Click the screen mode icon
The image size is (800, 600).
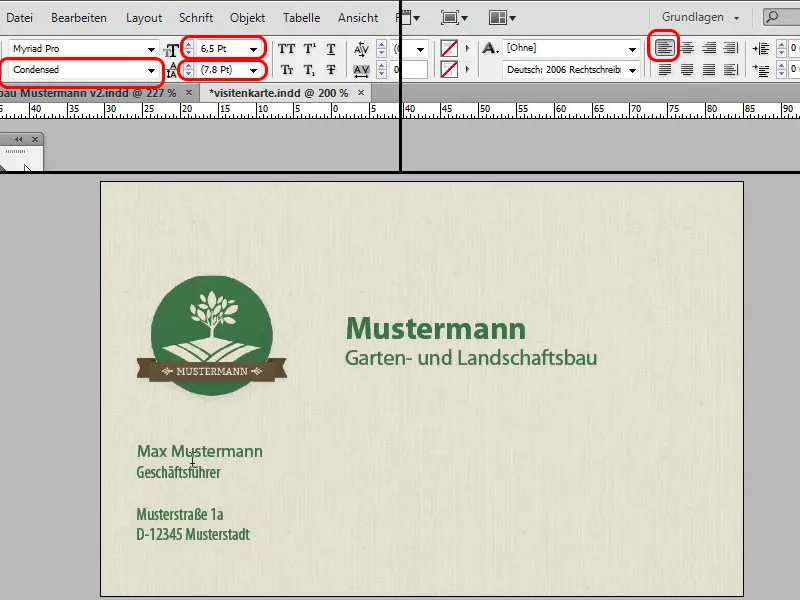click(x=450, y=18)
